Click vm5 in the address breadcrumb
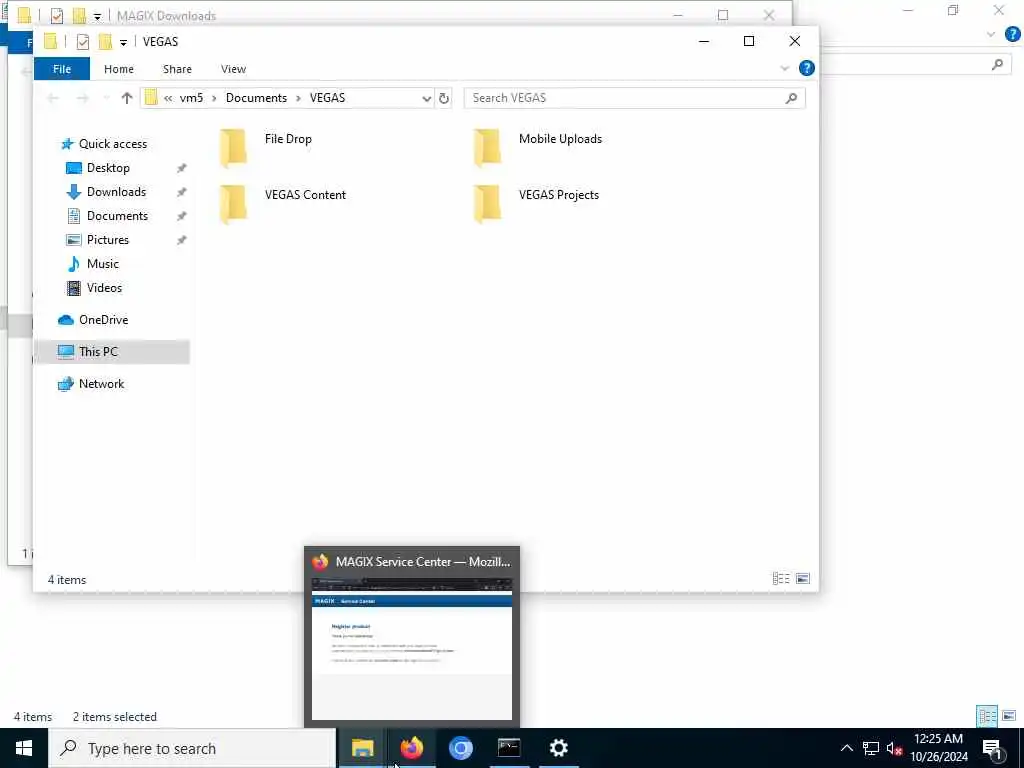The height and width of the screenshot is (768, 1024). tap(191, 98)
